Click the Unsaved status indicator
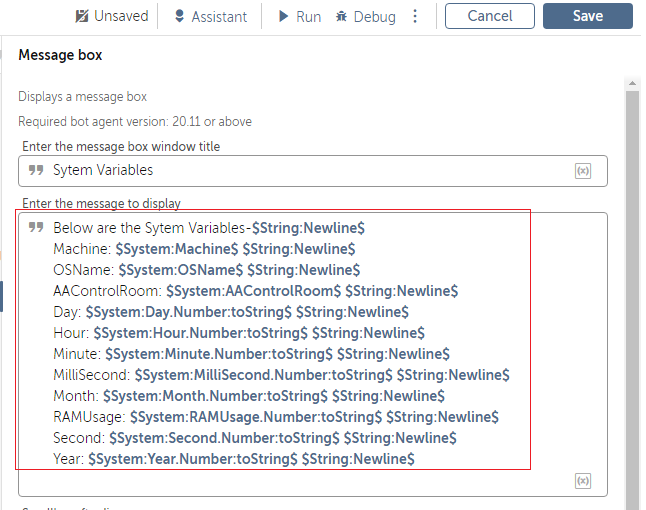This screenshot has width=646, height=510. click(x=112, y=16)
